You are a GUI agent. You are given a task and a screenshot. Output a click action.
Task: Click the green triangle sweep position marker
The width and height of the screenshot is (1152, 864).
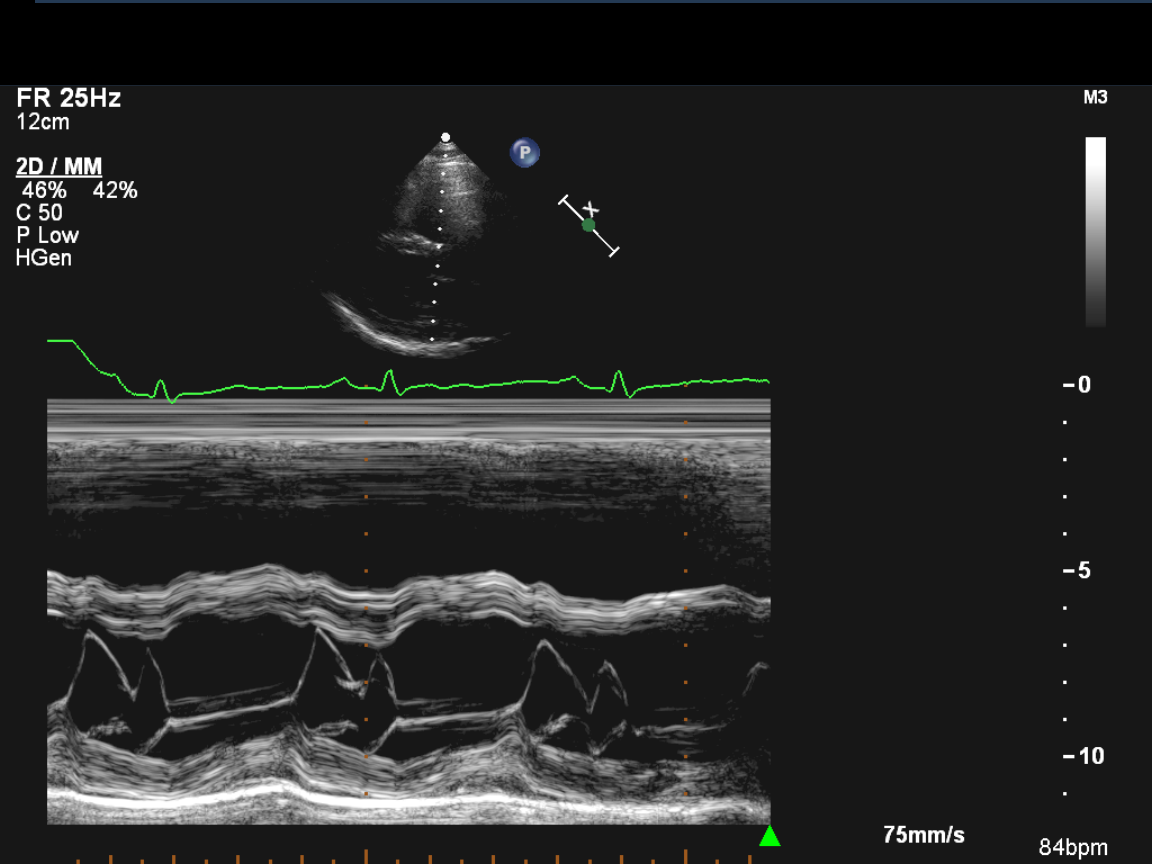tap(769, 836)
